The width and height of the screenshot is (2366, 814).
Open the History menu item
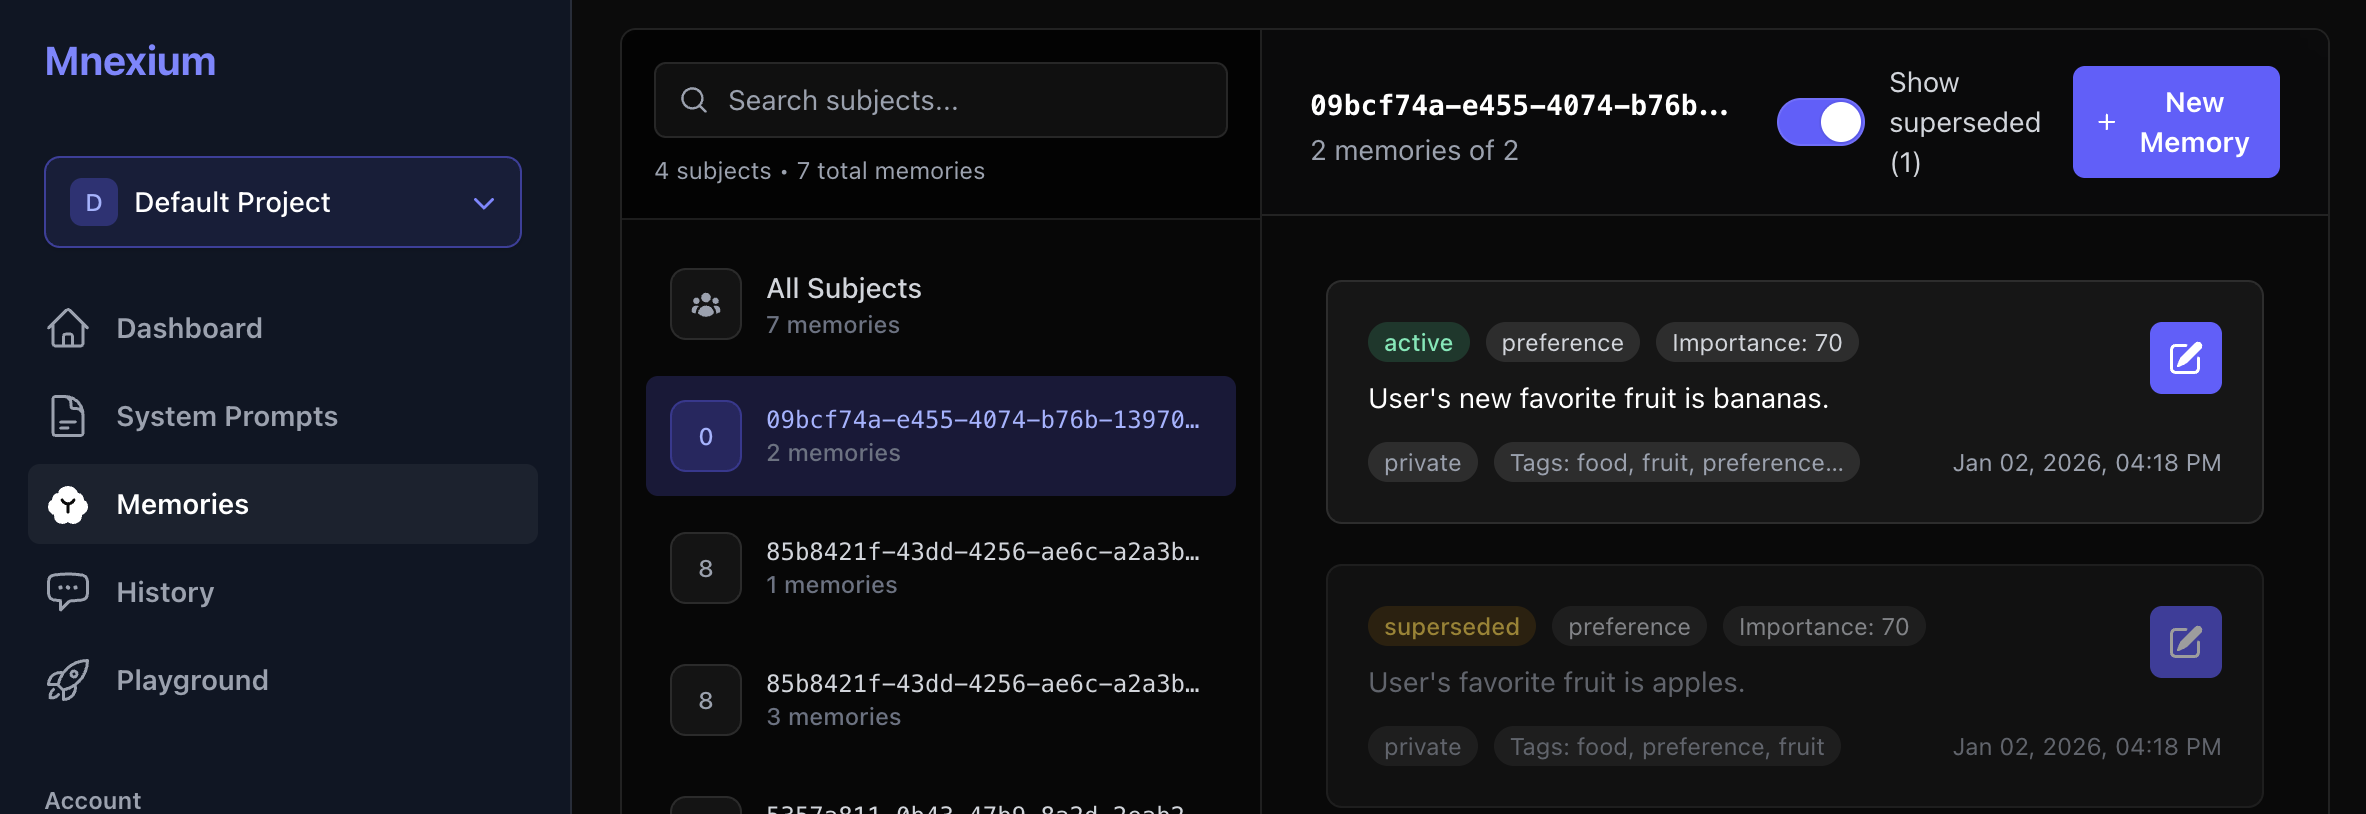pyautogui.click(x=165, y=592)
